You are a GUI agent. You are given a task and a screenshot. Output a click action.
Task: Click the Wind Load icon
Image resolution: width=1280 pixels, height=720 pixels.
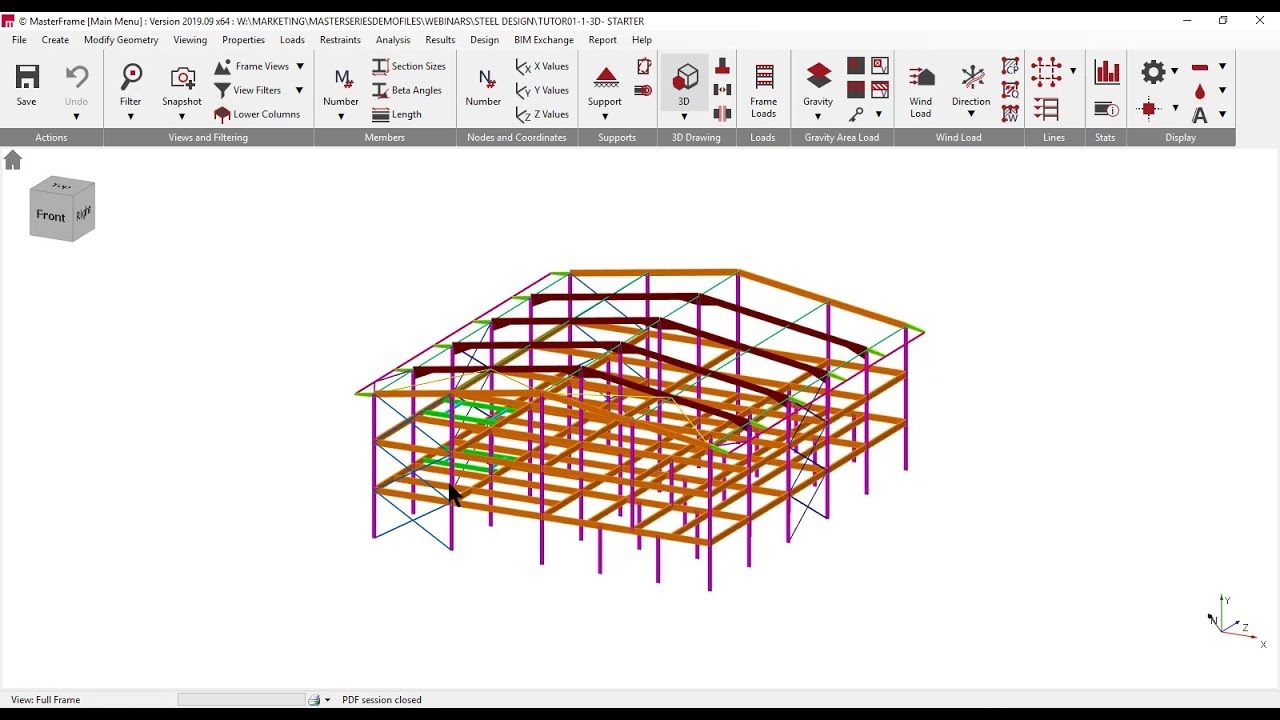tap(921, 77)
